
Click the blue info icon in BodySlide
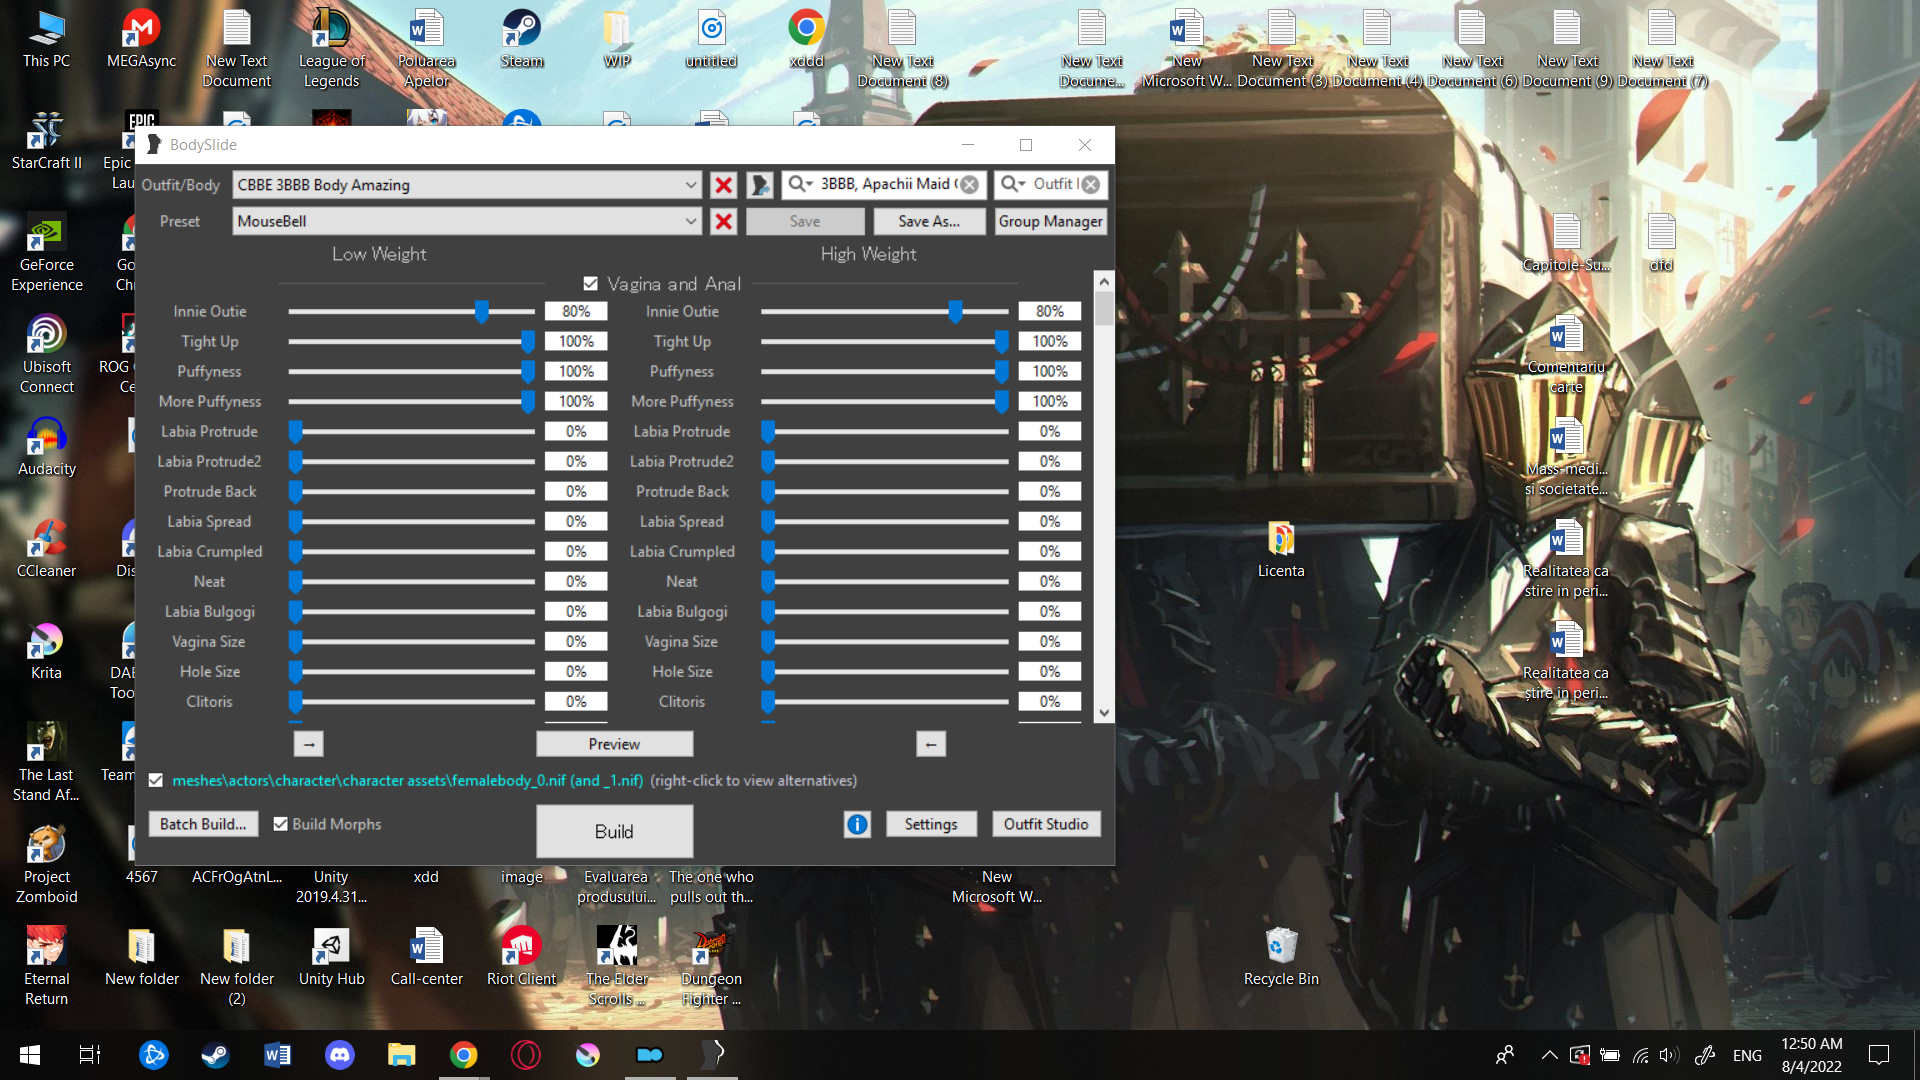(x=857, y=824)
